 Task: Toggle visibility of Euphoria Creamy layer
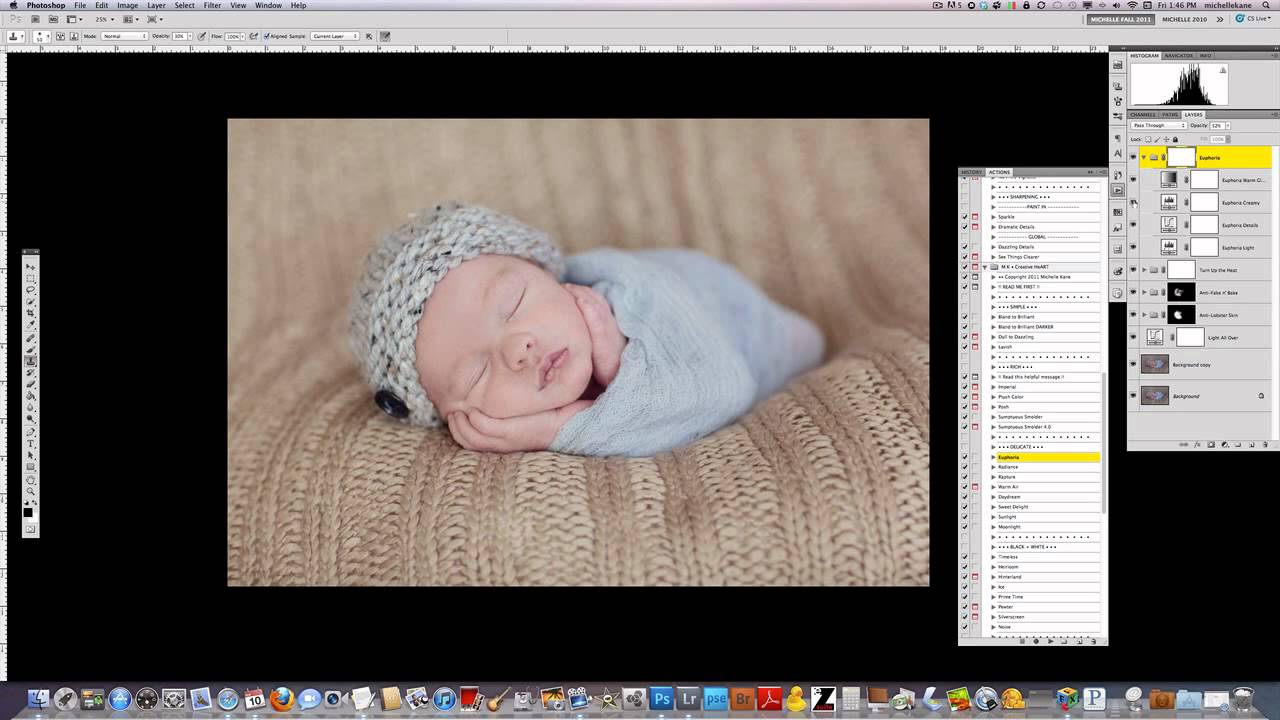[1133, 202]
